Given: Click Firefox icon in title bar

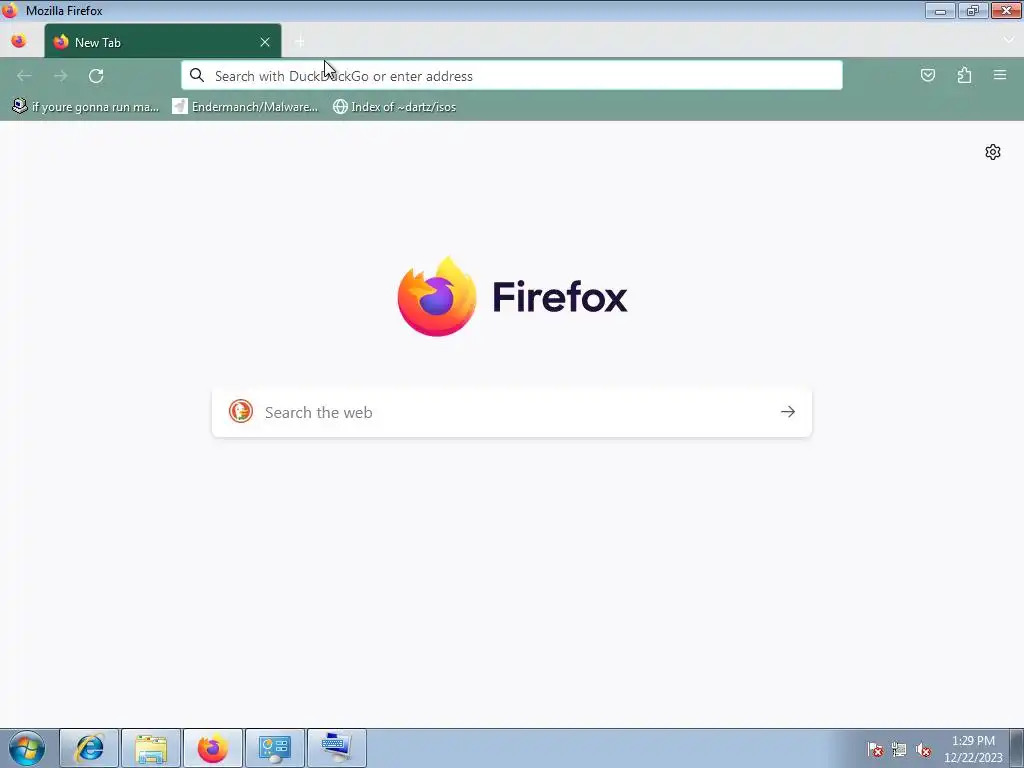Looking at the screenshot, I should (x=10, y=10).
